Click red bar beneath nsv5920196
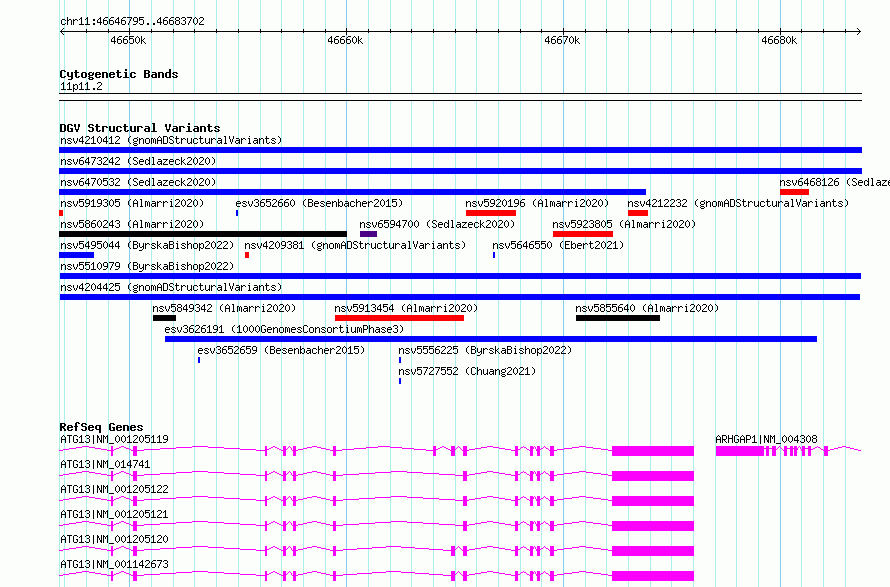This screenshot has width=890, height=587. 491,213
